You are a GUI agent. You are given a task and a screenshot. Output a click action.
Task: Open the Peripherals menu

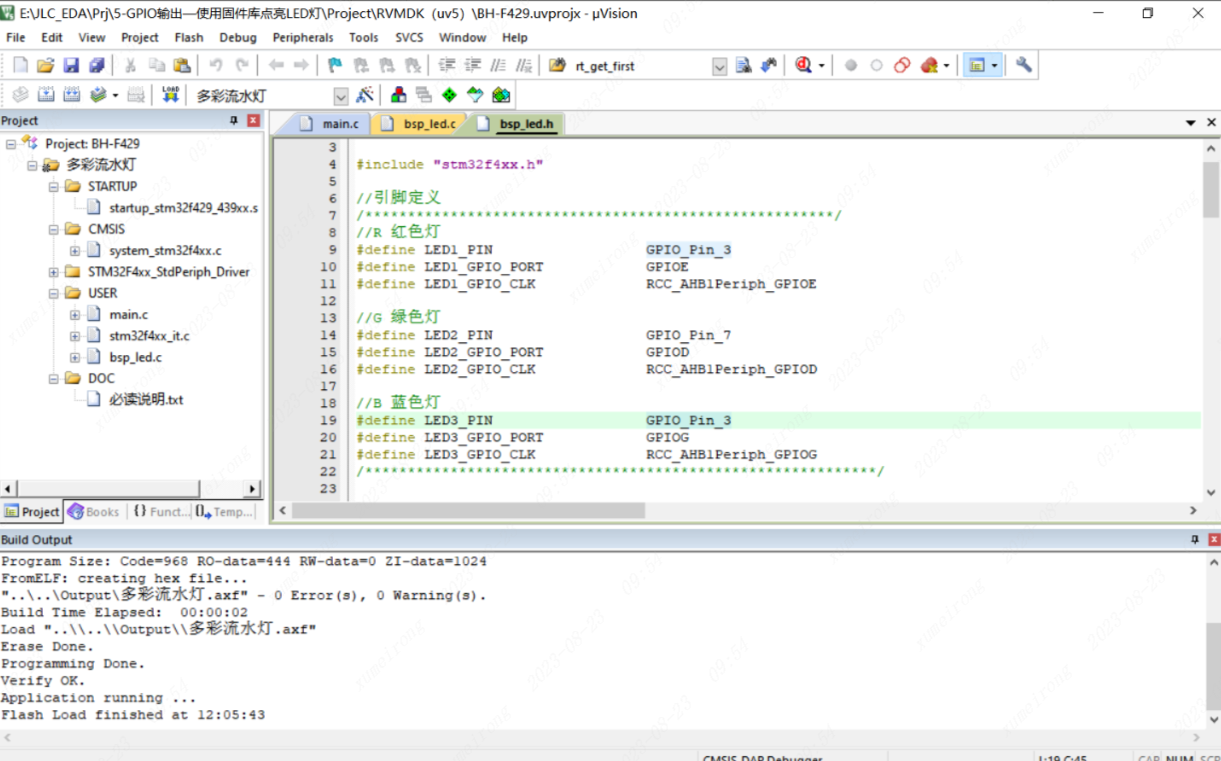(302, 37)
